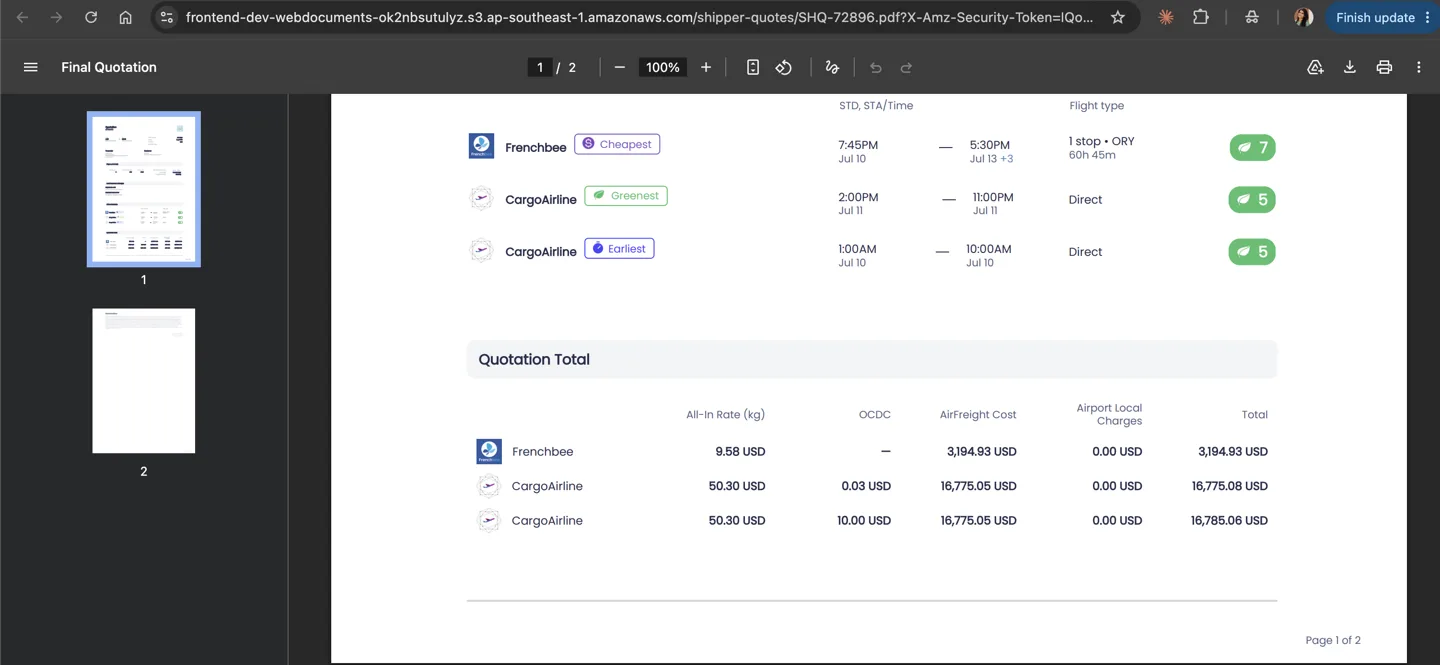Click the Greenest badge
The width and height of the screenshot is (1440, 665).
626,196
